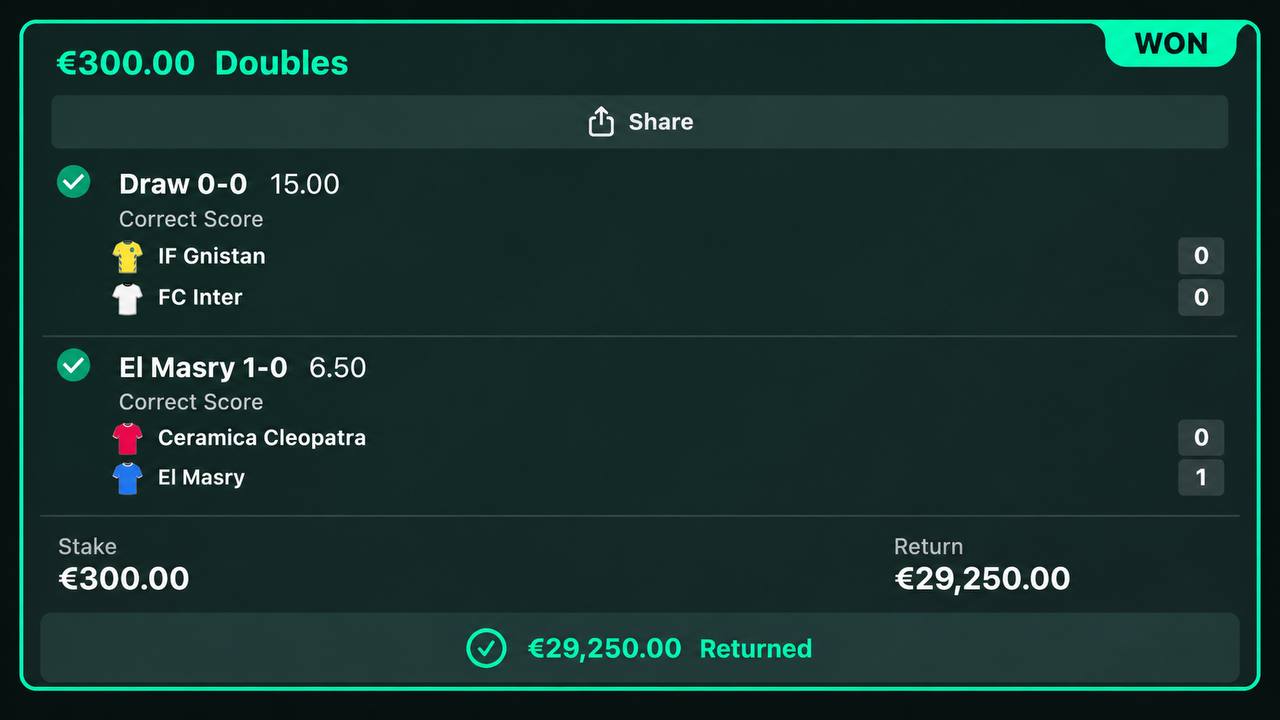Open the Share button

(640, 122)
